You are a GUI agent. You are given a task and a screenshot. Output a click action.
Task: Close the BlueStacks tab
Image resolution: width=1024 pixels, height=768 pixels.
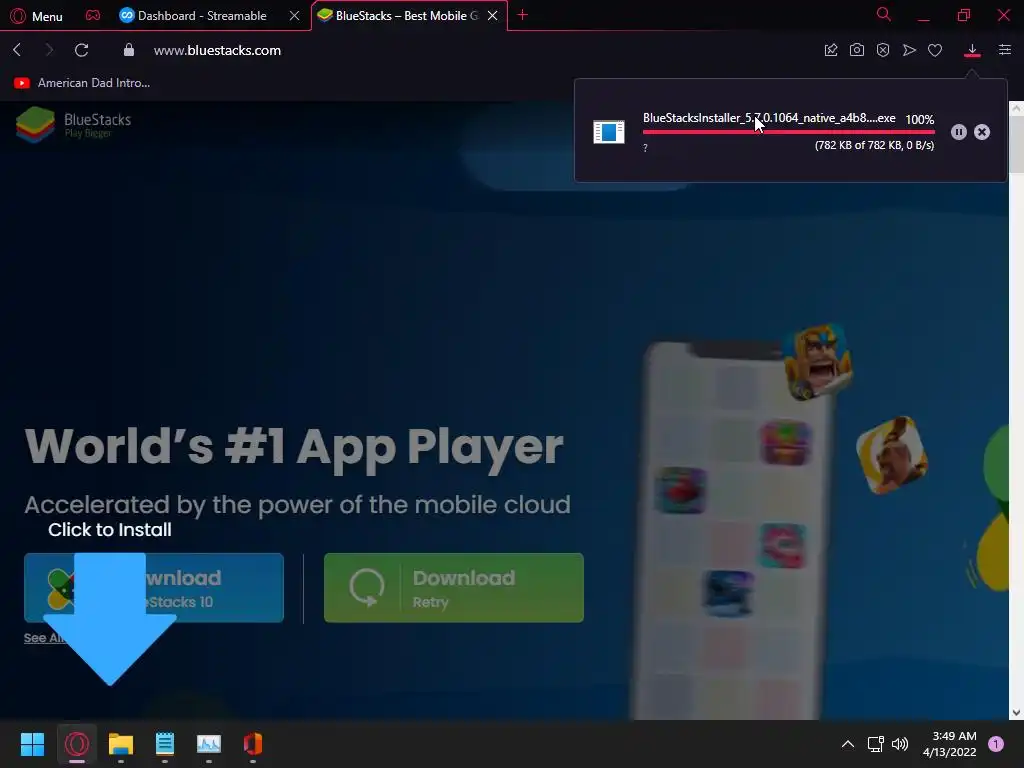[x=492, y=16]
